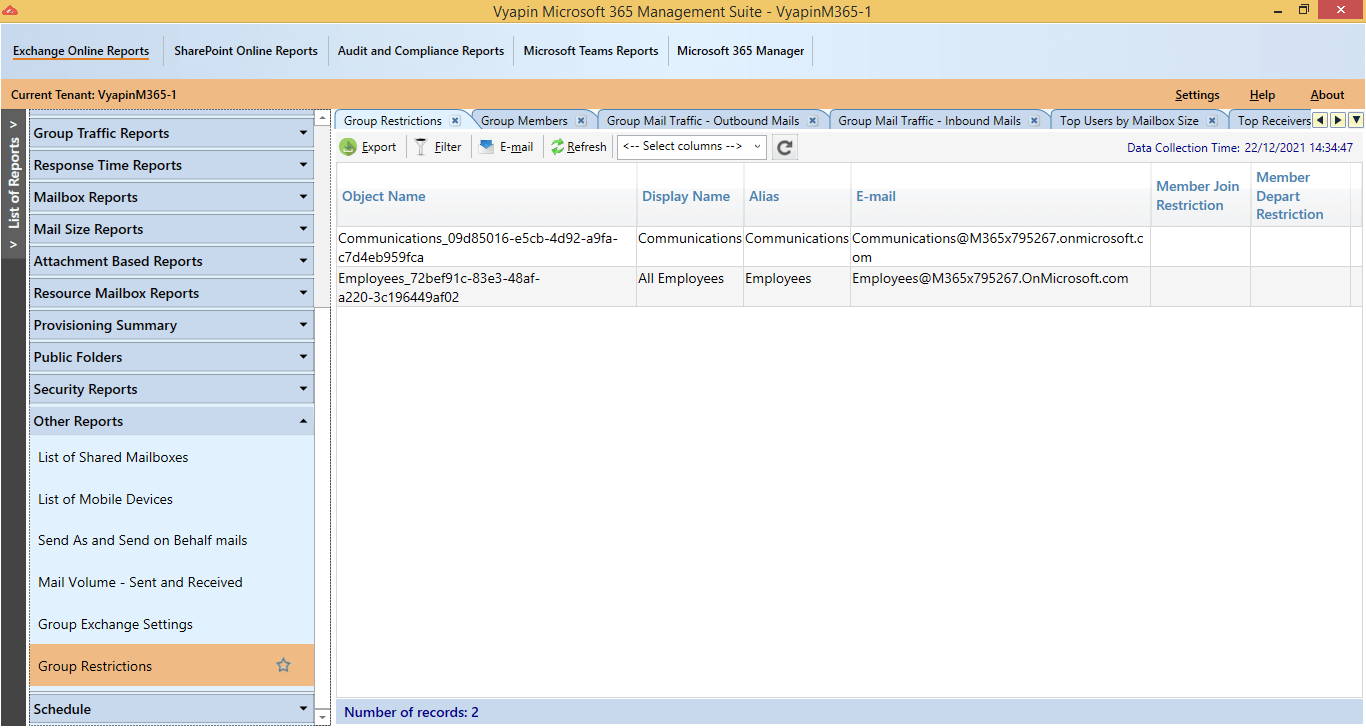Click sidebar scrollbar up arrow
The height and width of the screenshot is (728, 1366).
tap(322, 118)
